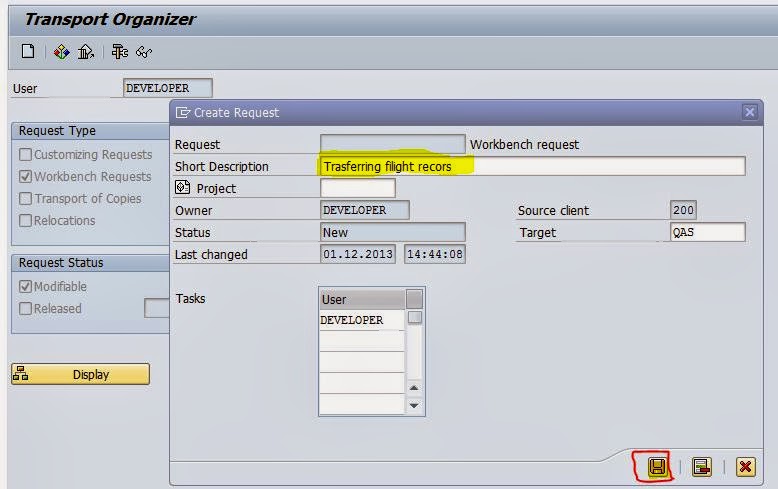Click the Status field showing New
This screenshot has height=489, width=778.
click(x=392, y=232)
